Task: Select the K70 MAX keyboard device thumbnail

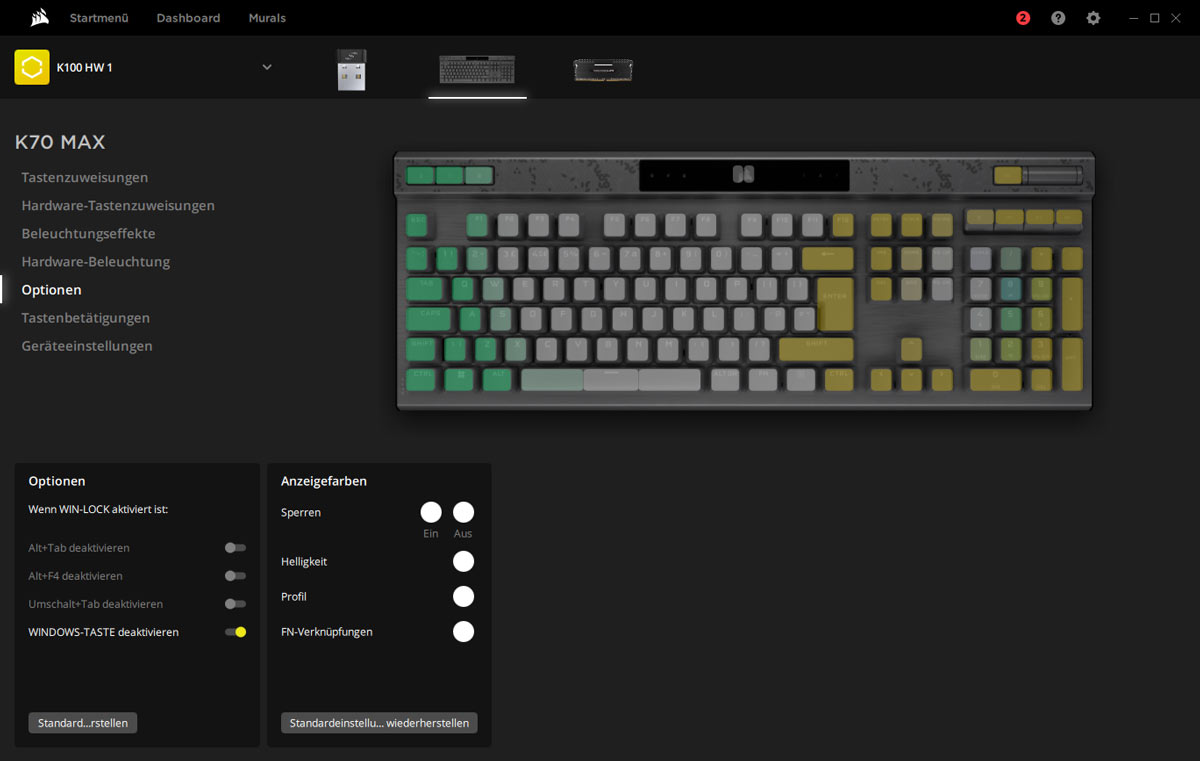Action: pos(477,69)
